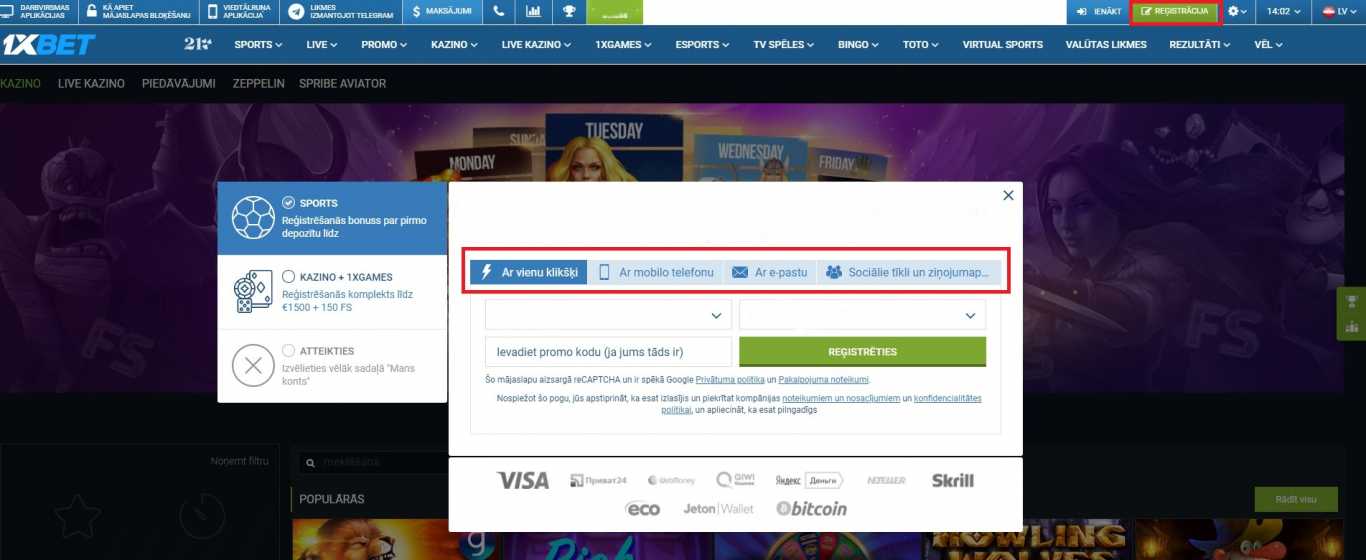Open the smartphone app link (Viedtālruņa aplikācija)

[239, 12]
